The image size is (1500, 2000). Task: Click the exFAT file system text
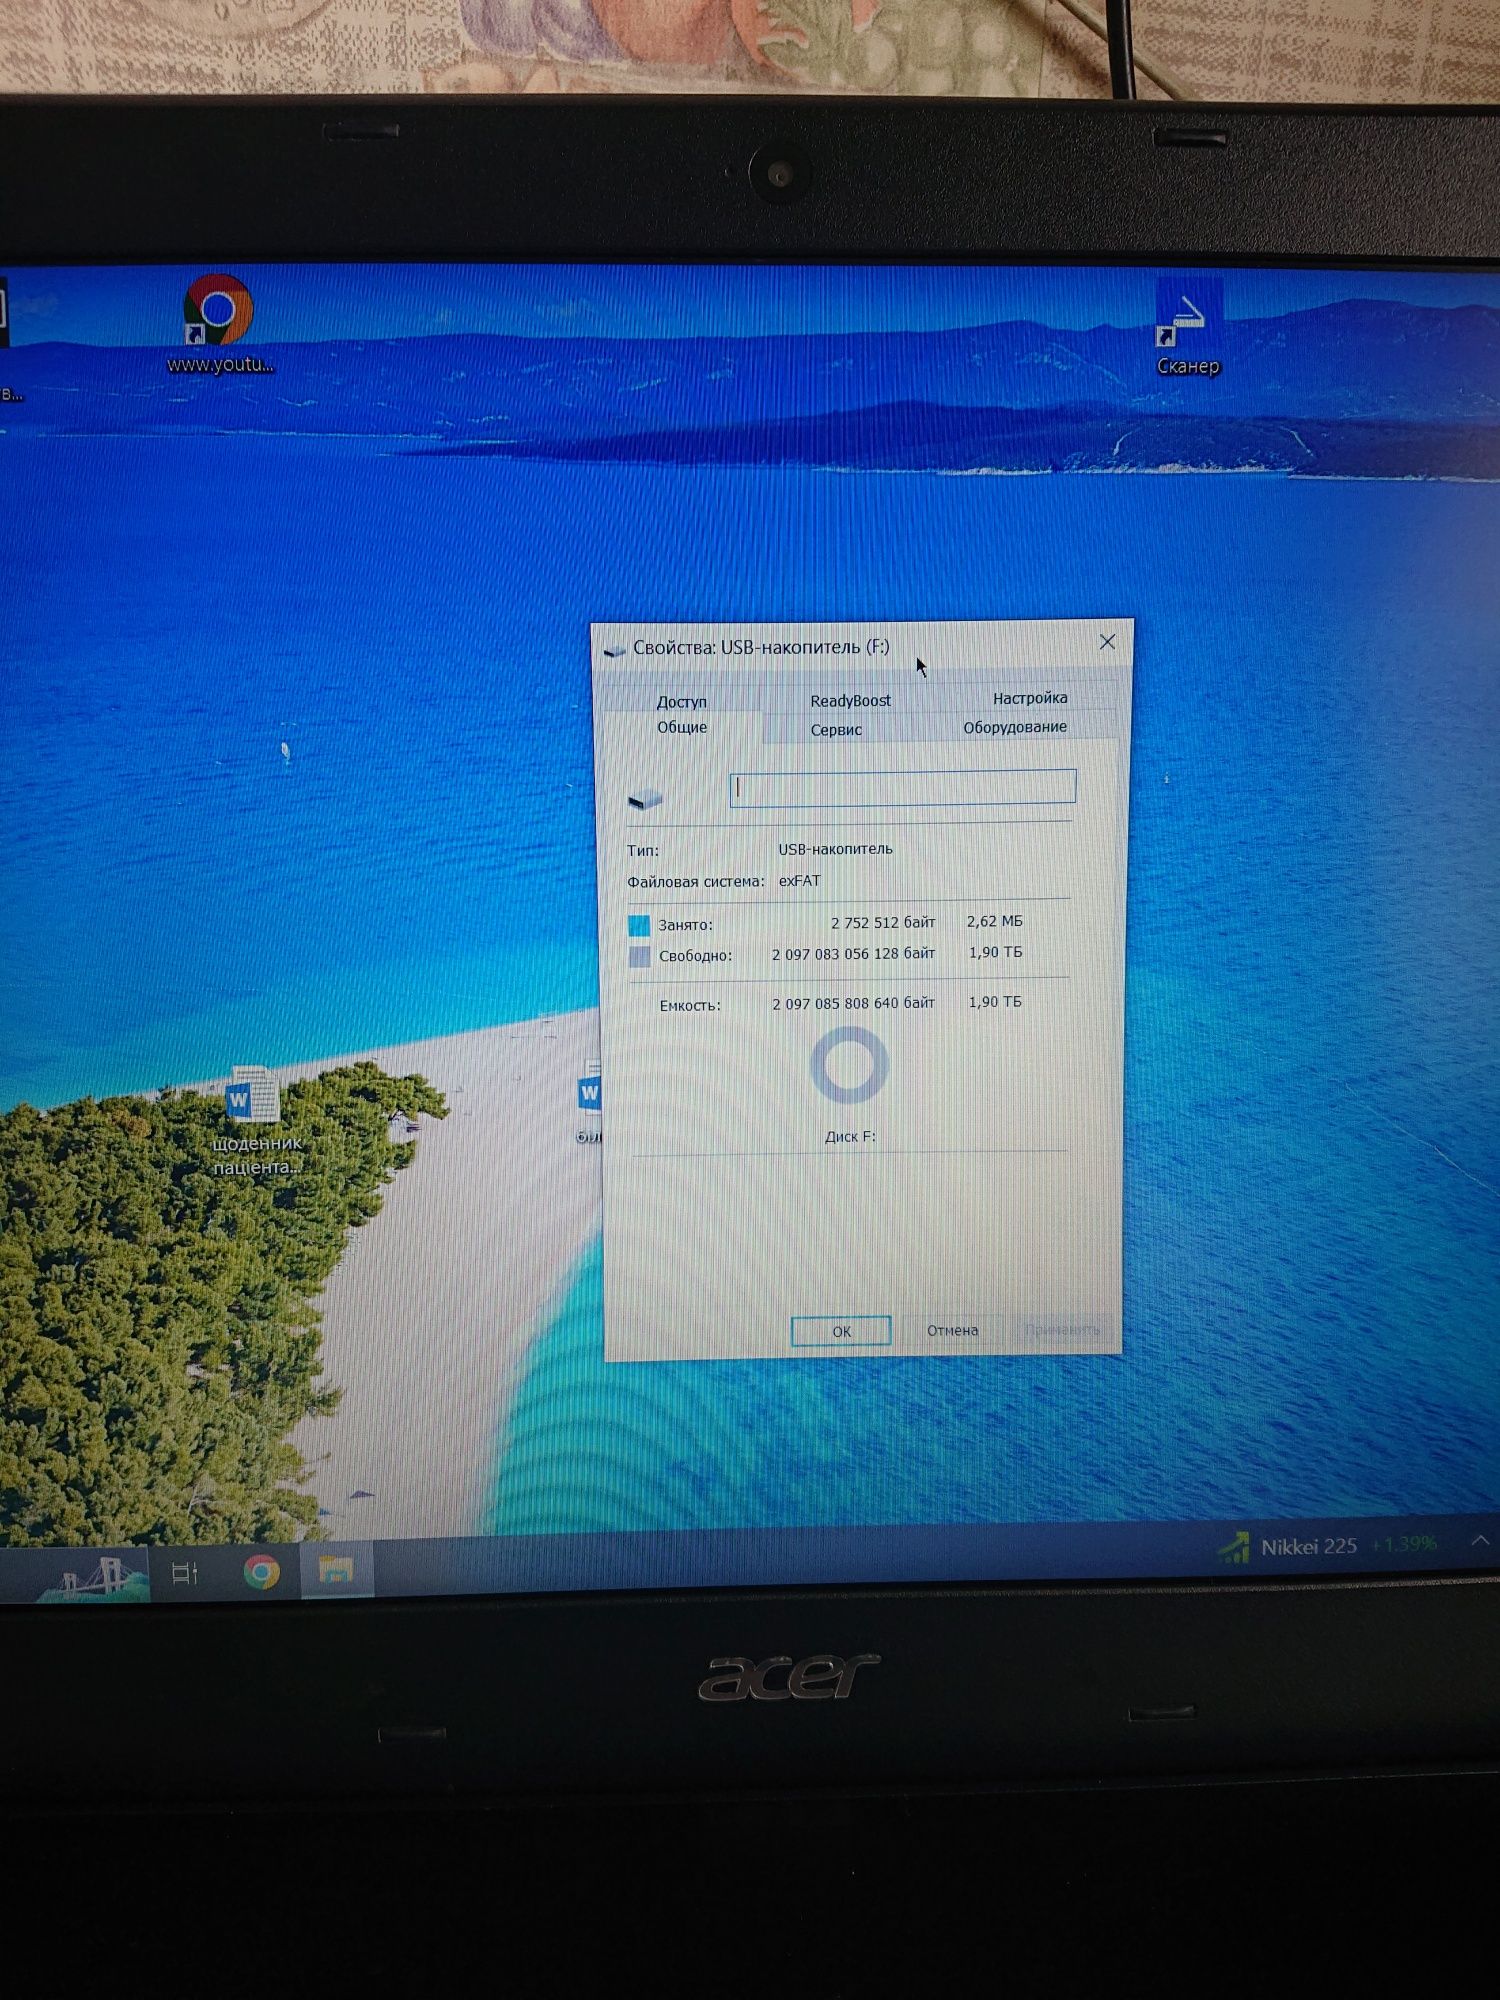point(799,881)
